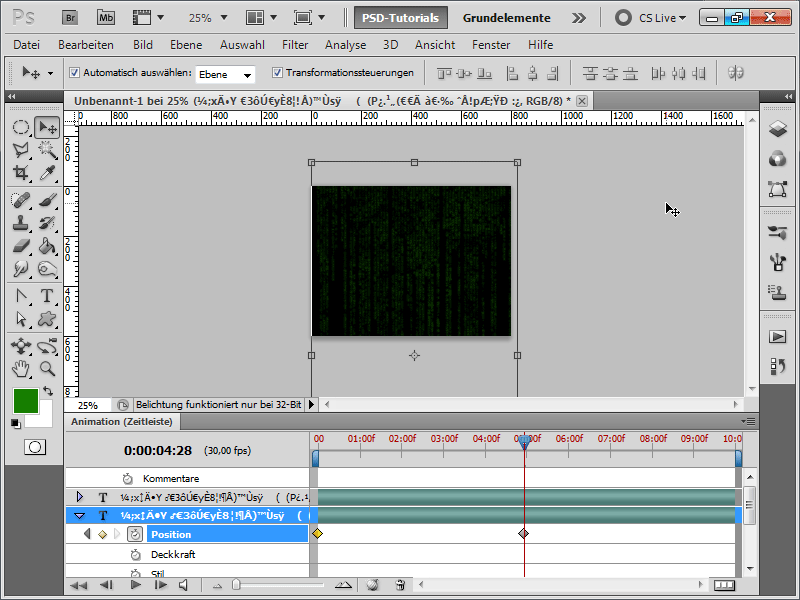Select the Eraser tool
The height and width of the screenshot is (600, 800).
pos(20,246)
